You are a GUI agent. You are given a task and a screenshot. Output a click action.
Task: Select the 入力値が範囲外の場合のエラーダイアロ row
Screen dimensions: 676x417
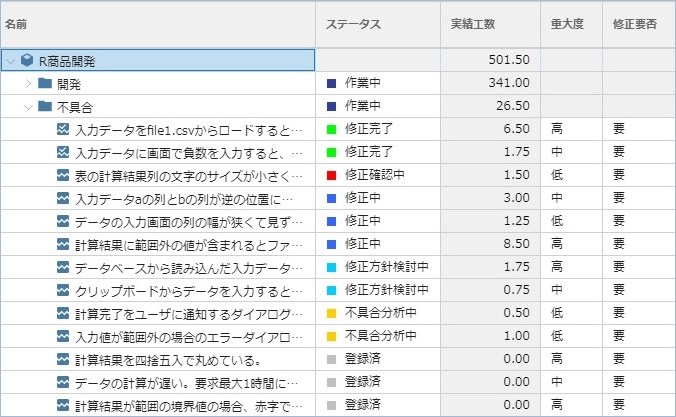pos(188,337)
